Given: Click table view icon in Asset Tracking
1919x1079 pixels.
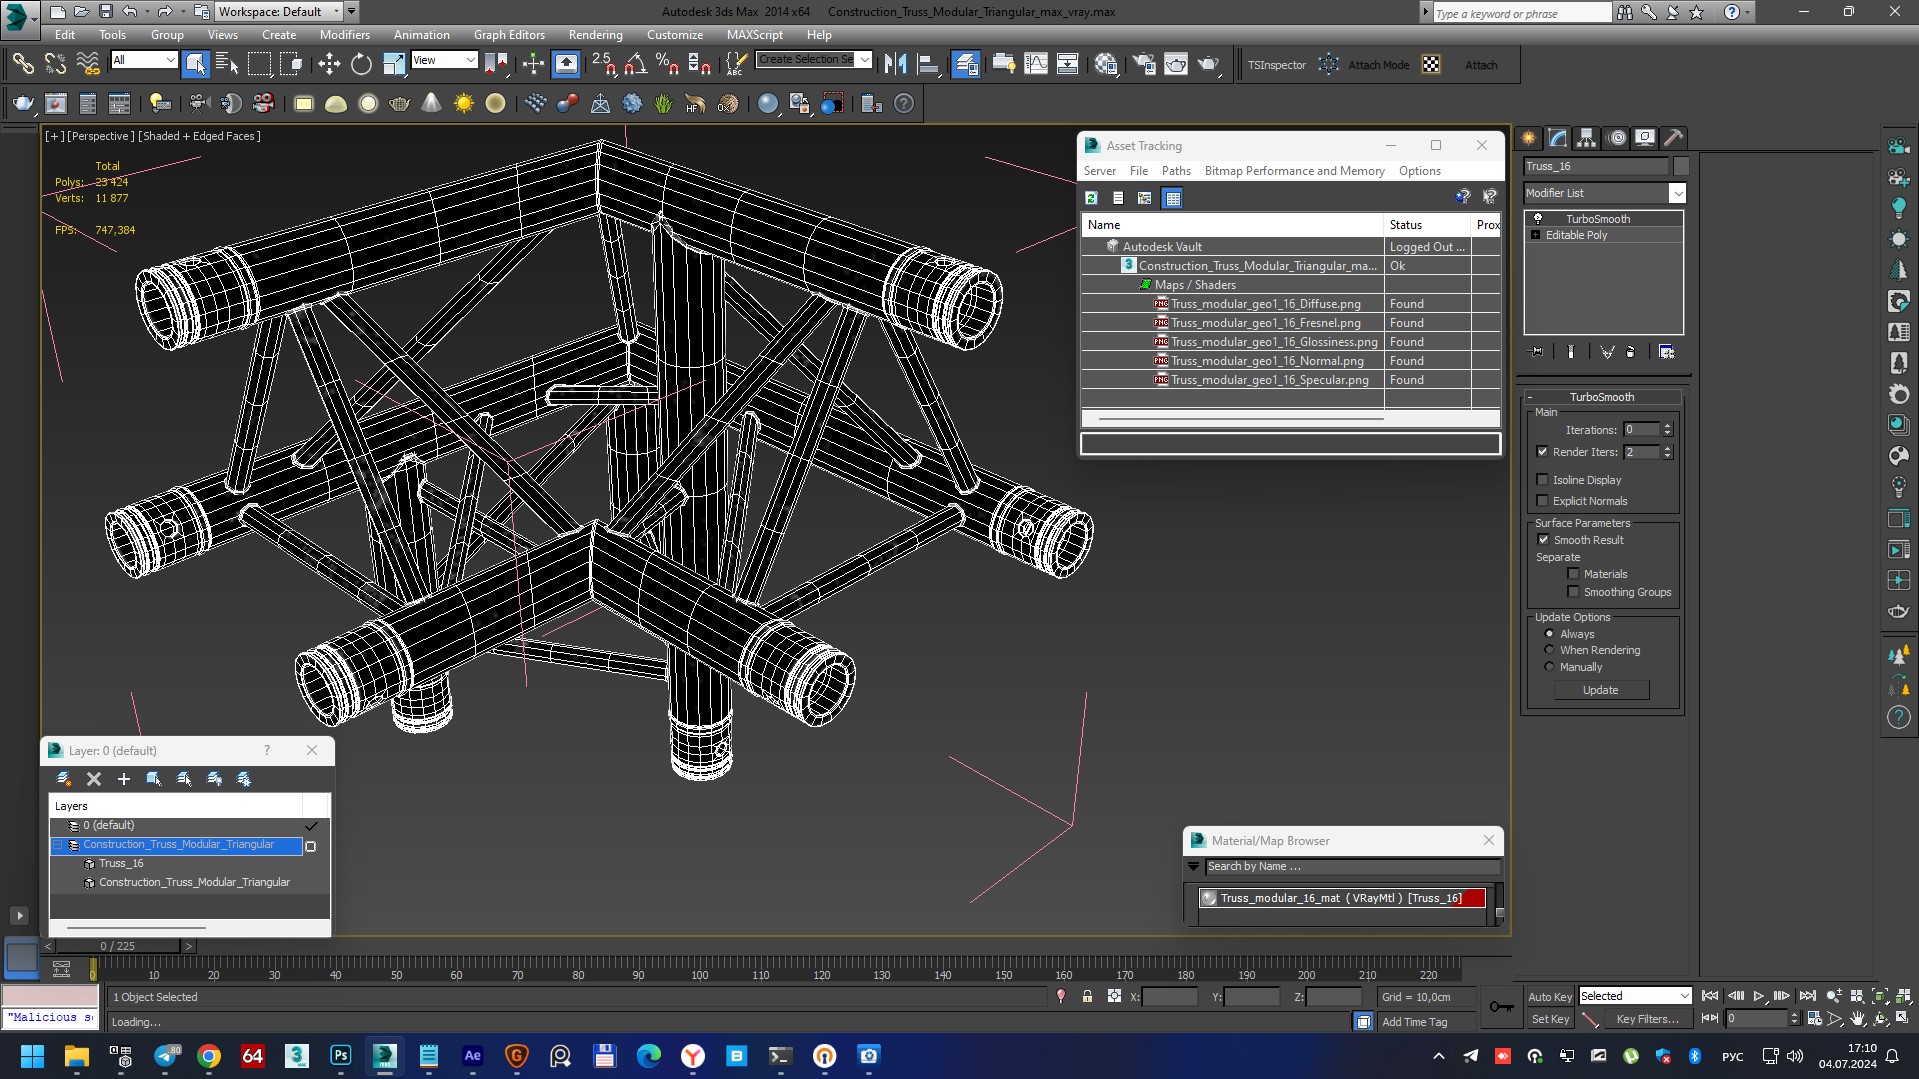Looking at the screenshot, I should tap(1173, 198).
